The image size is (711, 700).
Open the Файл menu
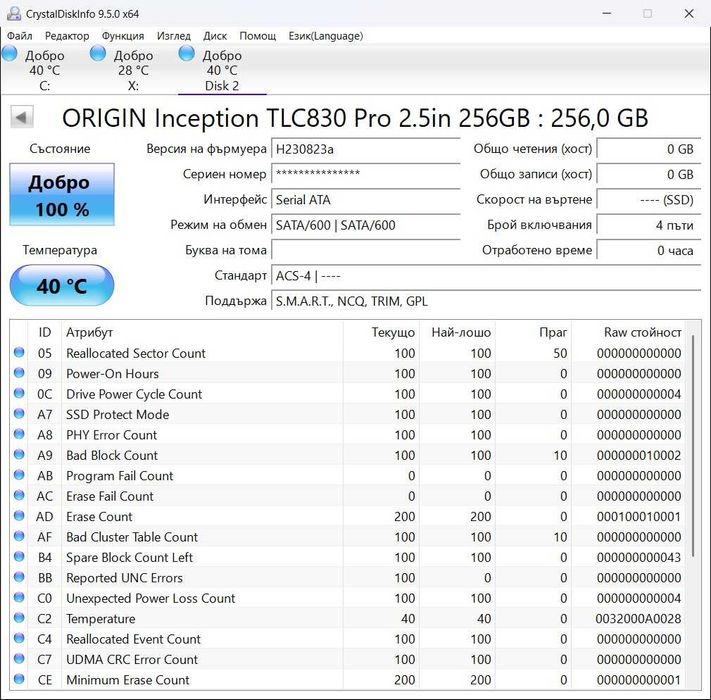[x=19, y=36]
